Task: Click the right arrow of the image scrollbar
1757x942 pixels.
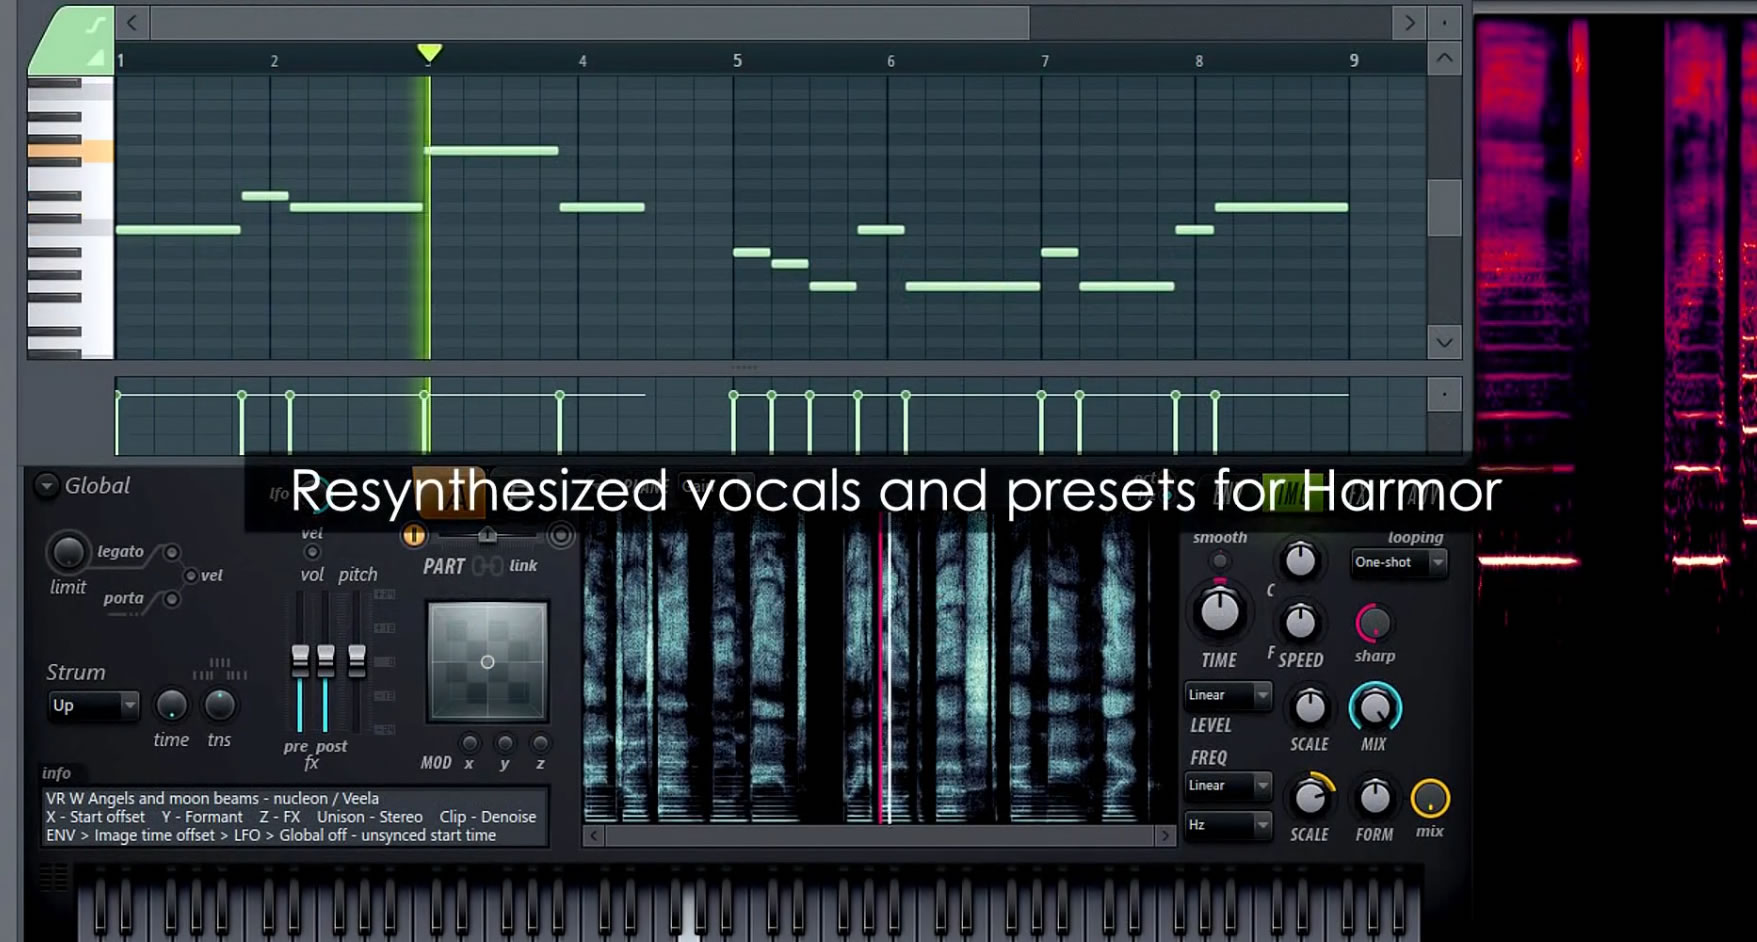Action: pyautogui.click(x=1165, y=835)
